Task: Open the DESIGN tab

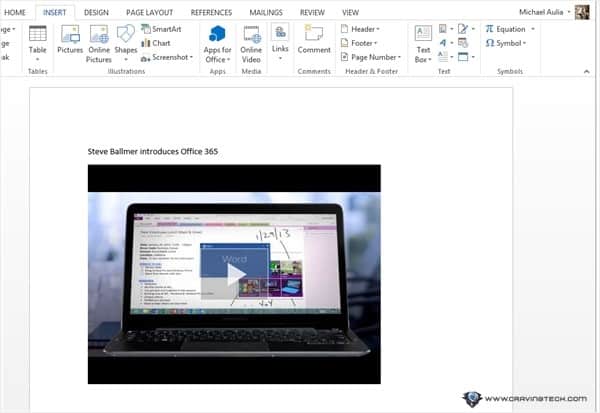Action: pyautogui.click(x=96, y=13)
